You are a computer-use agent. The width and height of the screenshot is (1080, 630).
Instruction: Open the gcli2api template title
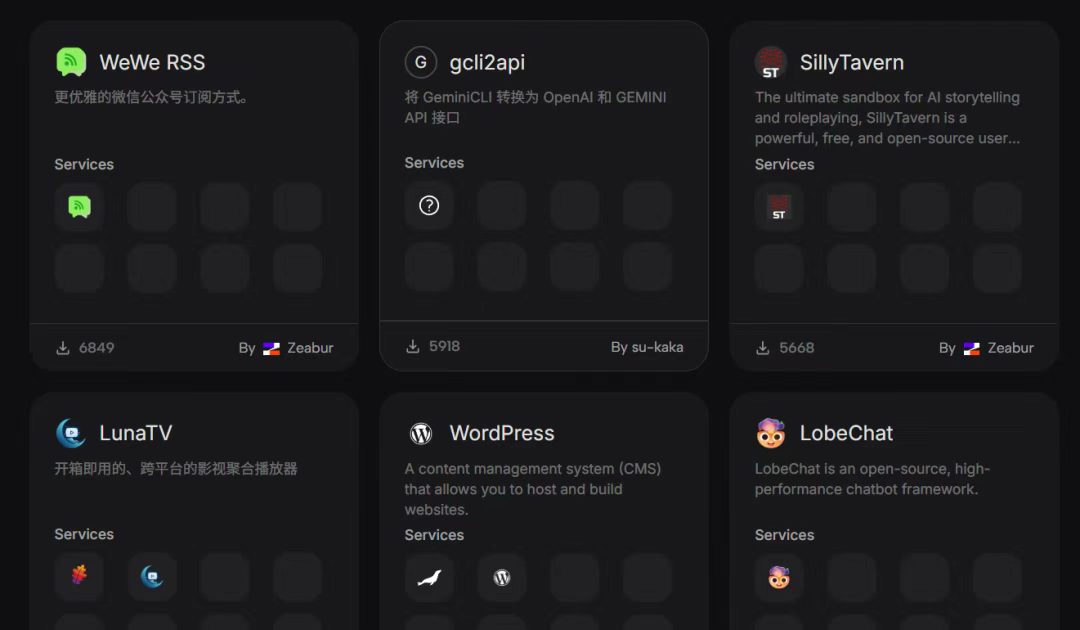coord(487,62)
